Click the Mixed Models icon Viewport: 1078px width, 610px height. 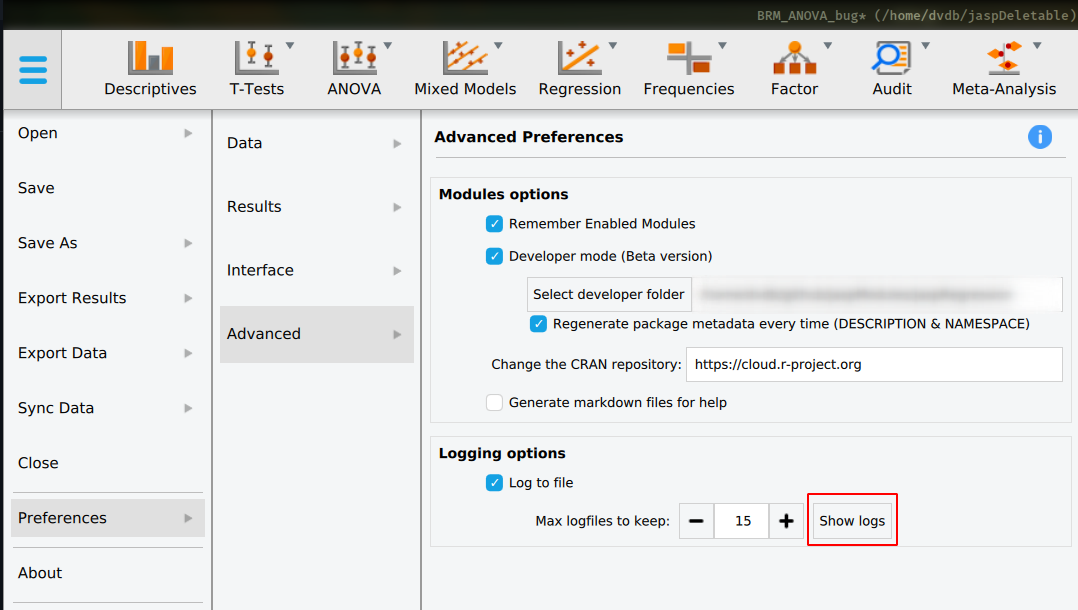coord(465,55)
